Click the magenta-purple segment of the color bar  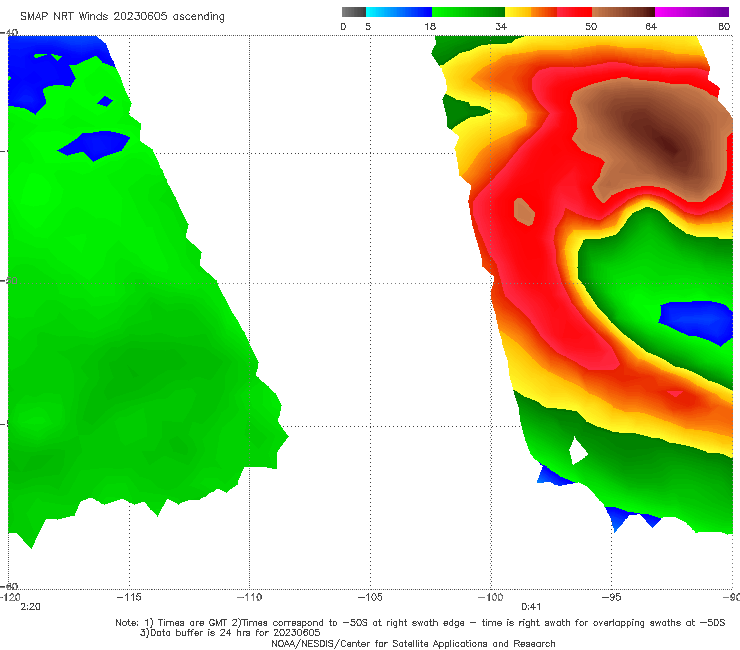(692, 12)
